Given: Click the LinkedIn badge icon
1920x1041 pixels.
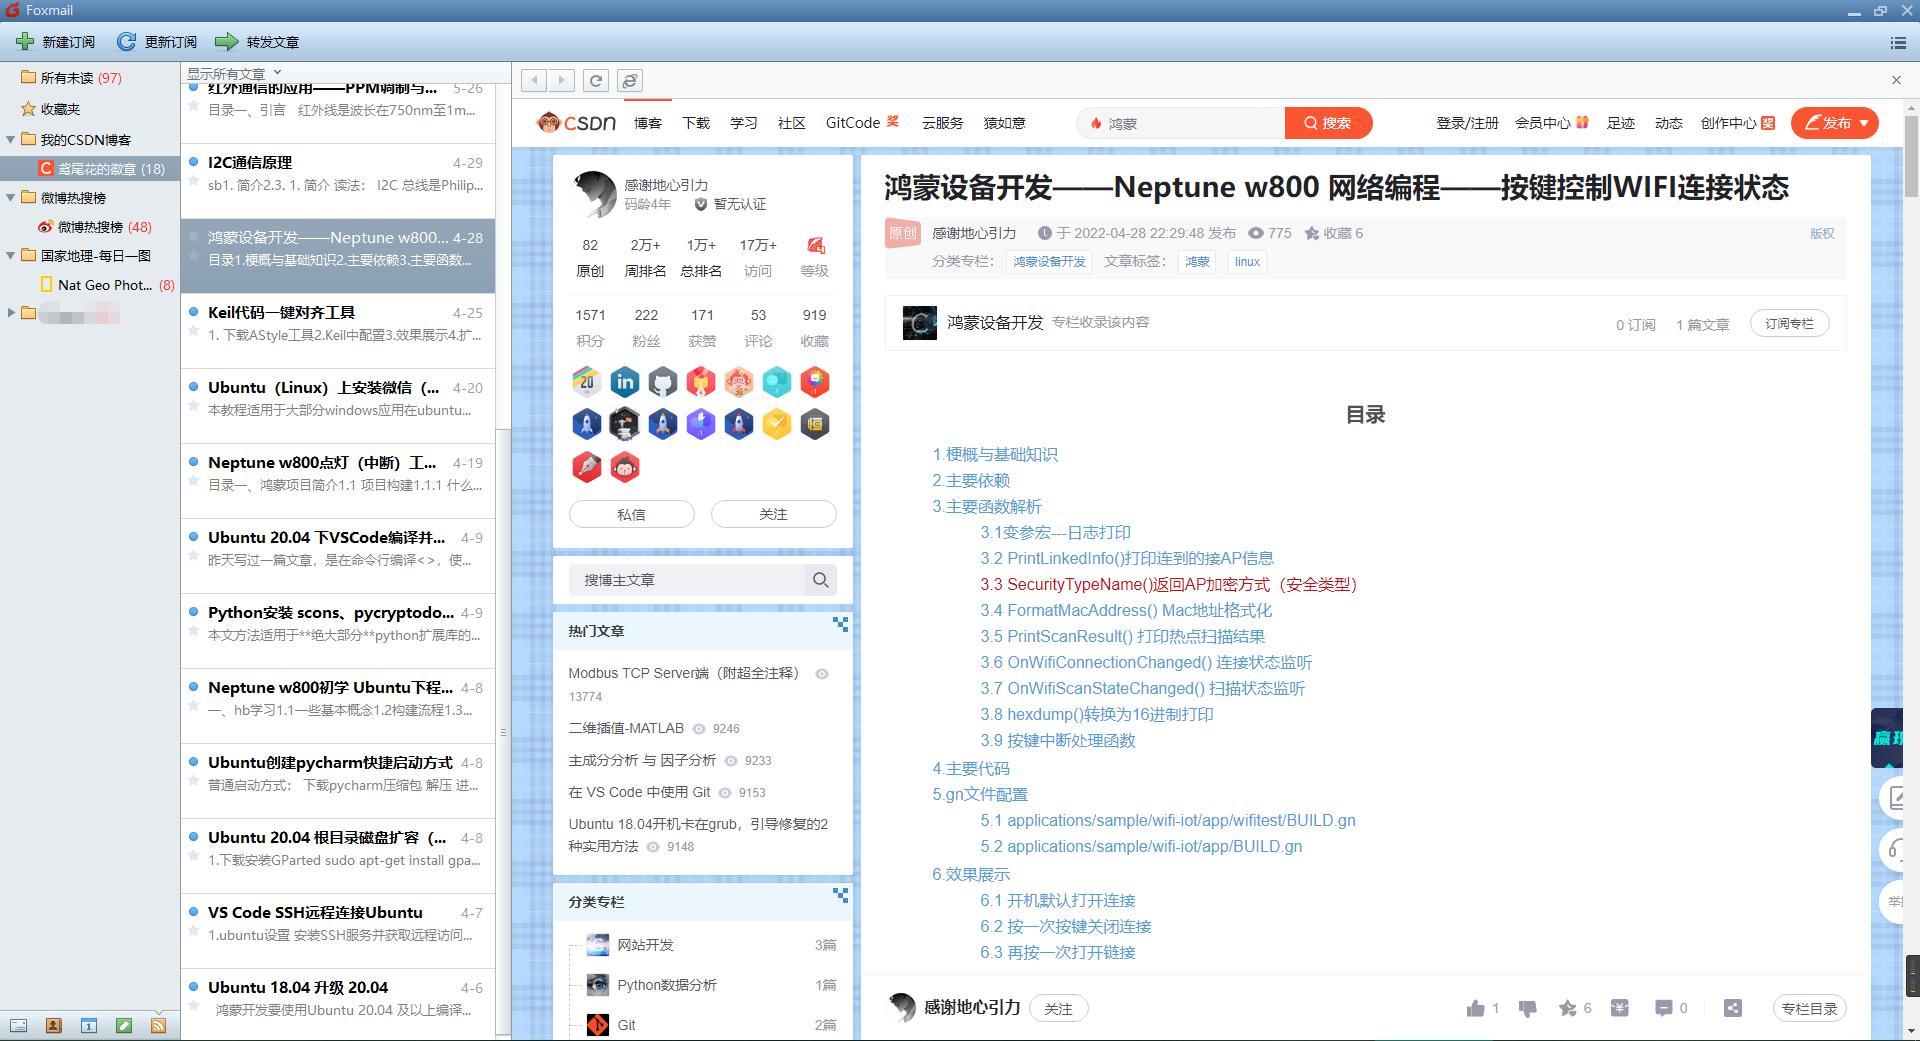Looking at the screenshot, I should (625, 381).
